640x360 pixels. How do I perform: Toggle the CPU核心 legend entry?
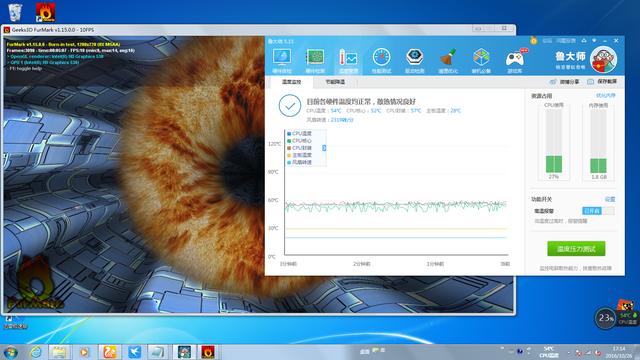[300, 141]
